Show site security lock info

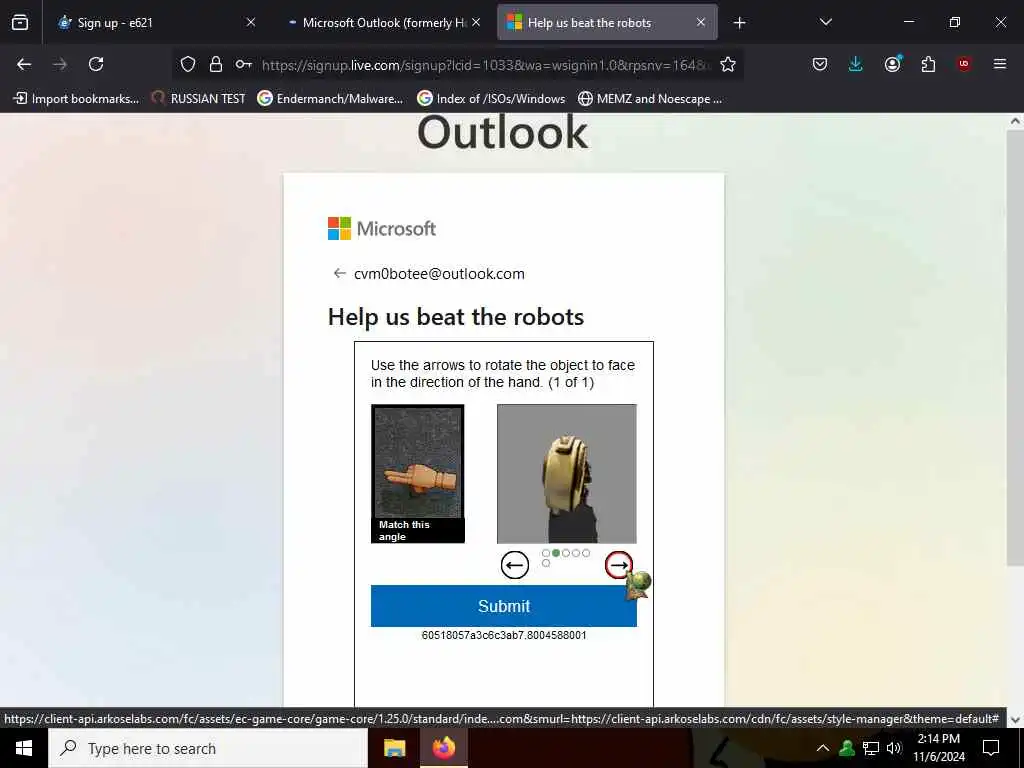(x=216, y=64)
